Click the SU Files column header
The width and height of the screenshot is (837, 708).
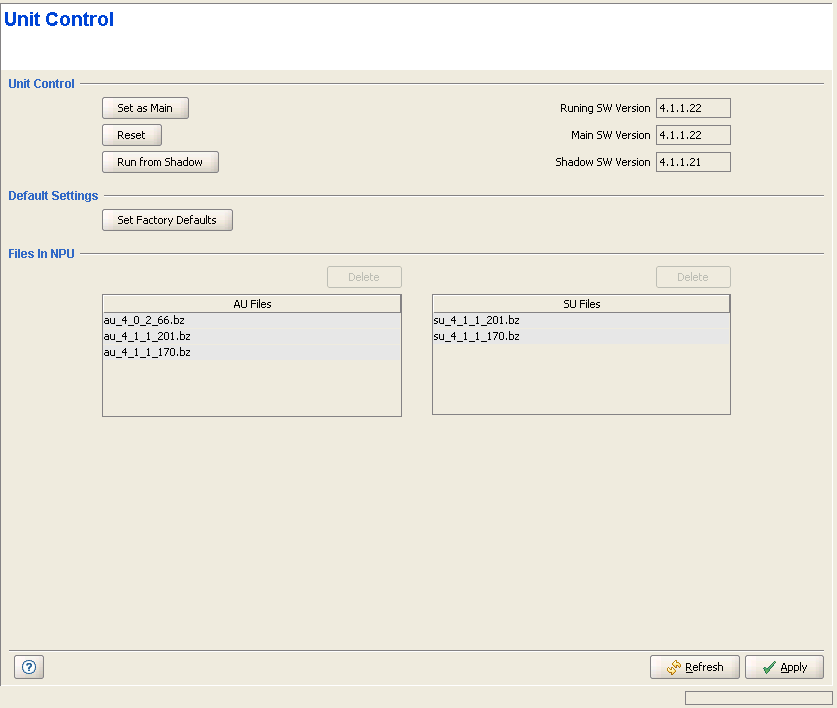tap(581, 304)
